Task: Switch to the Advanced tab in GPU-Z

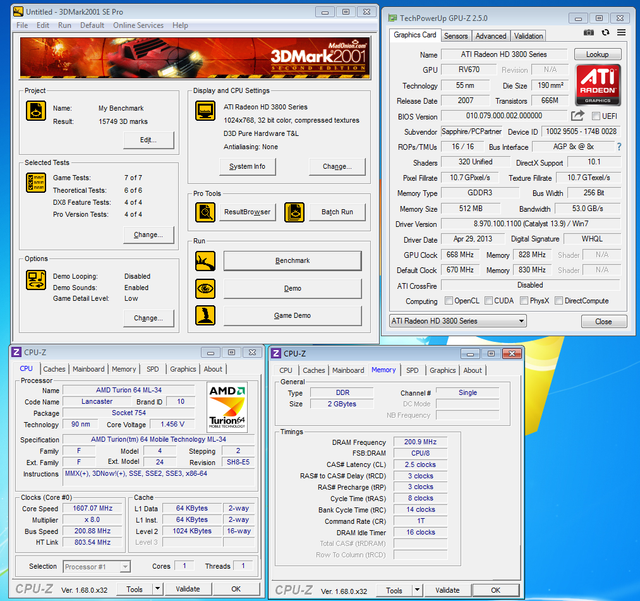Action: 491,36
